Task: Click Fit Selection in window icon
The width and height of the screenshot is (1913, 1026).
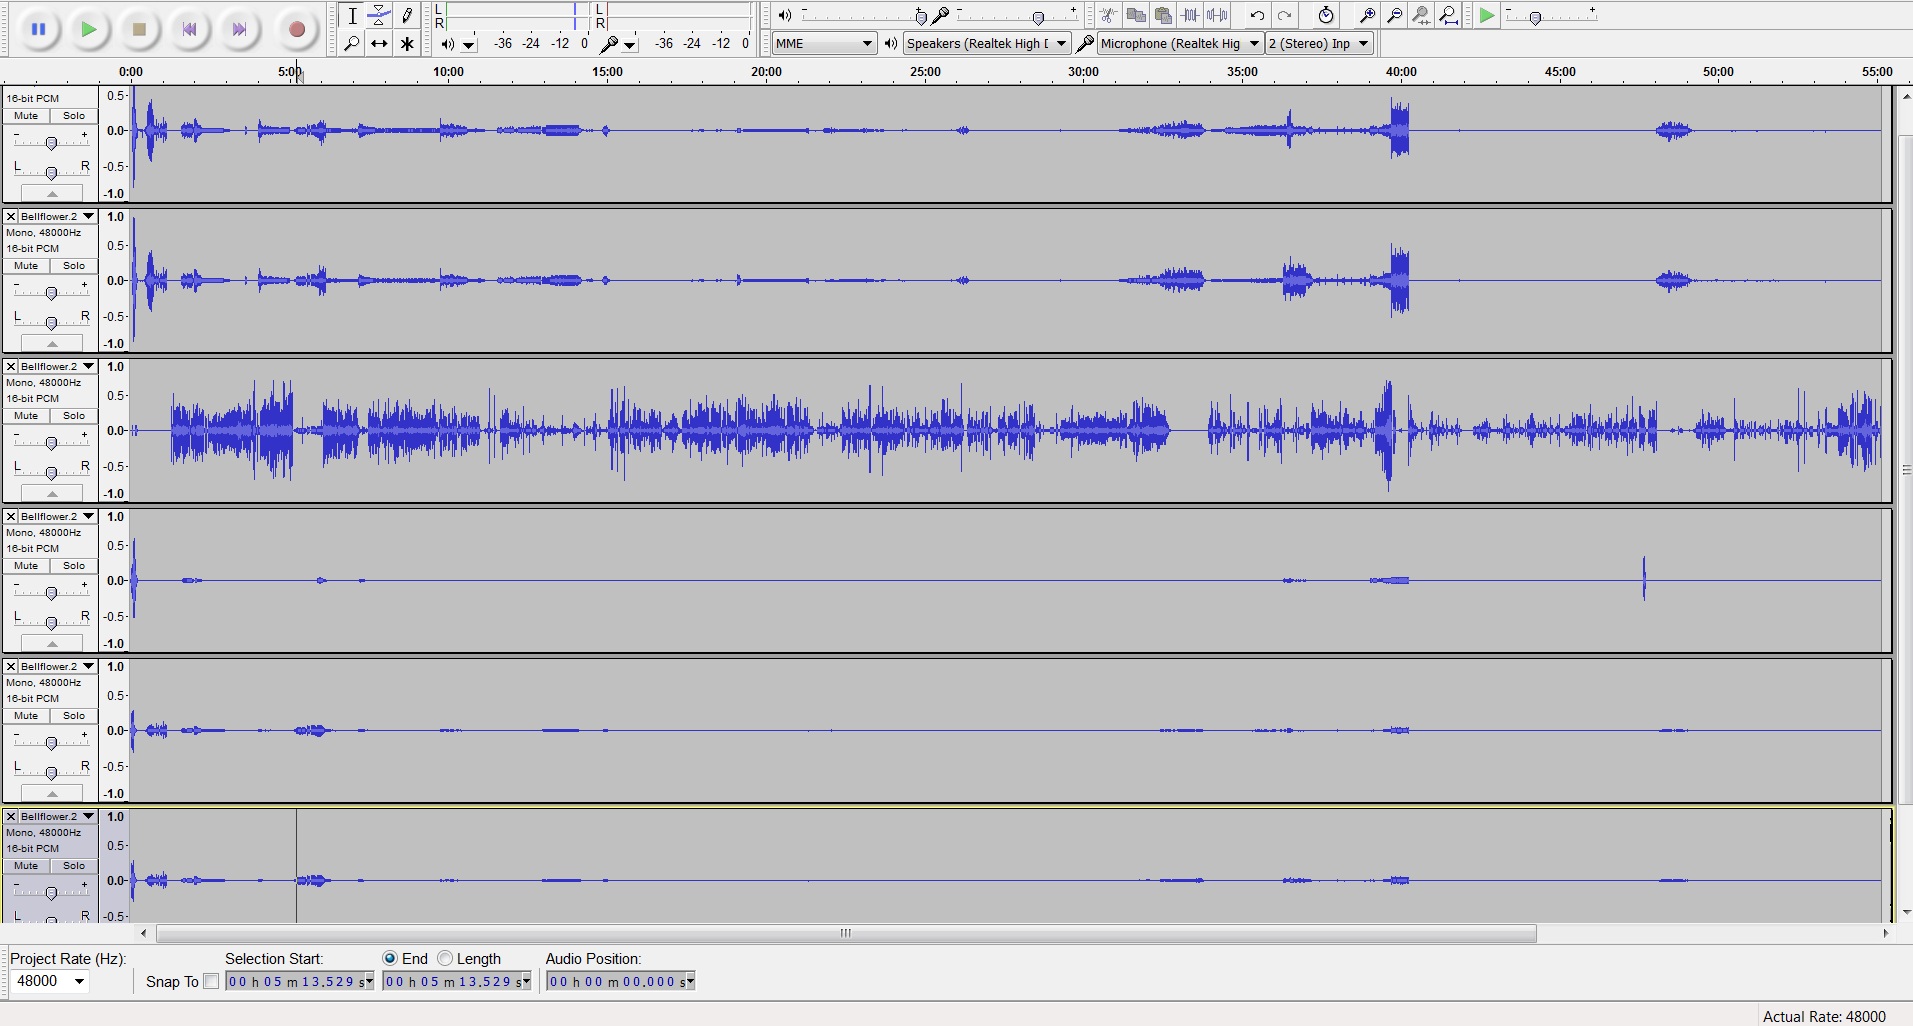Action: [x=1421, y=15]
